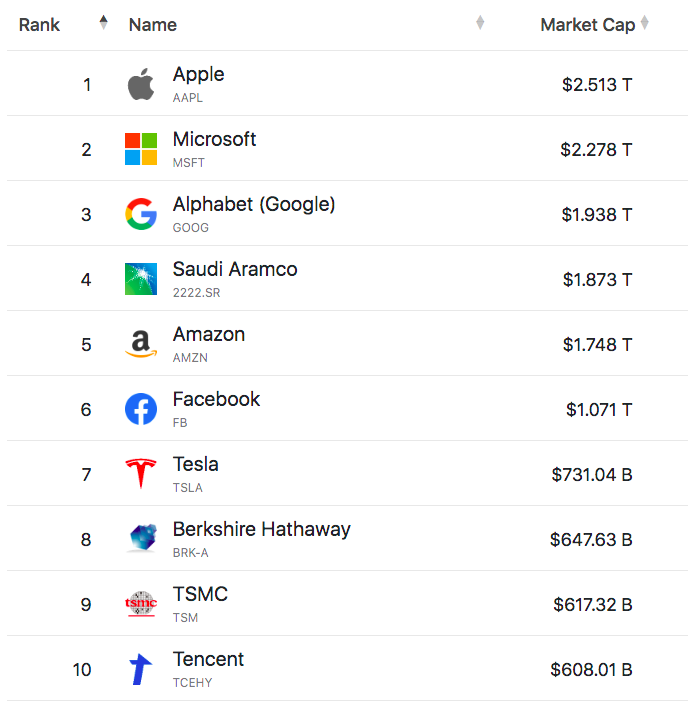Open the Alphabet (Google) link
688x703 pixels.
pos(254,204)
